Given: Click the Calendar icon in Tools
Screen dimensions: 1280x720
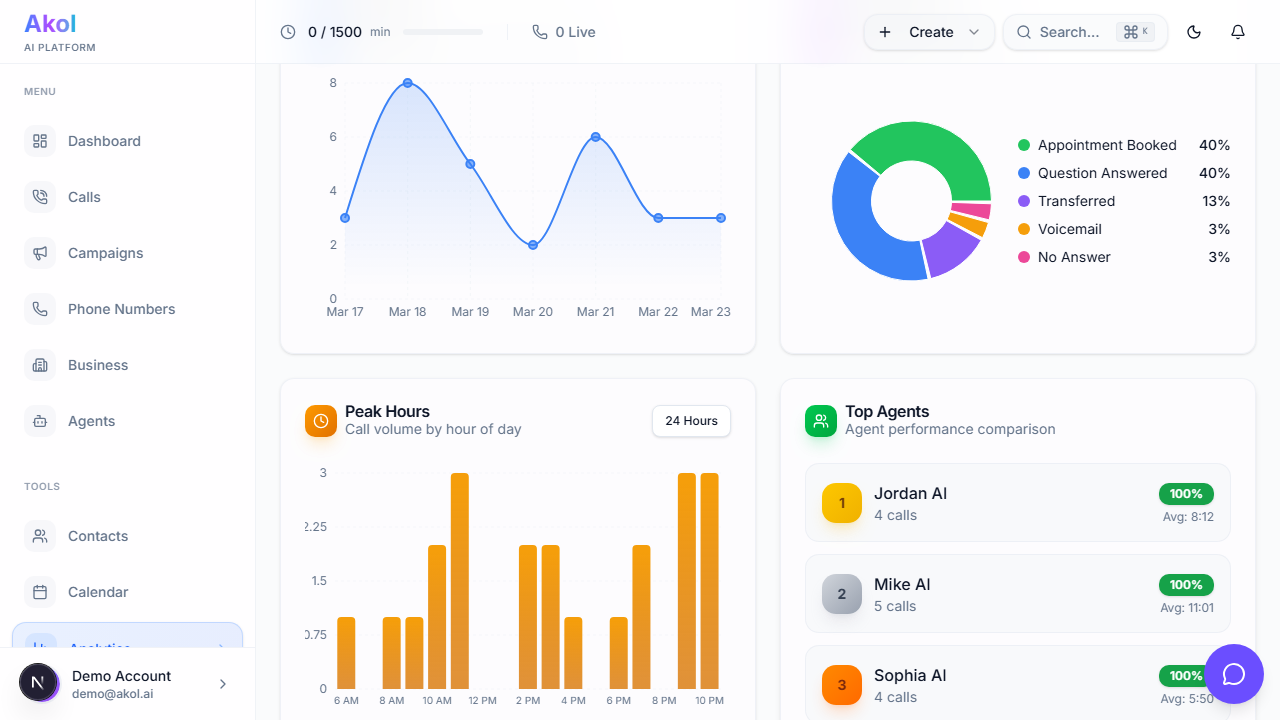Looking at the screenshot, I should (40, 592).
